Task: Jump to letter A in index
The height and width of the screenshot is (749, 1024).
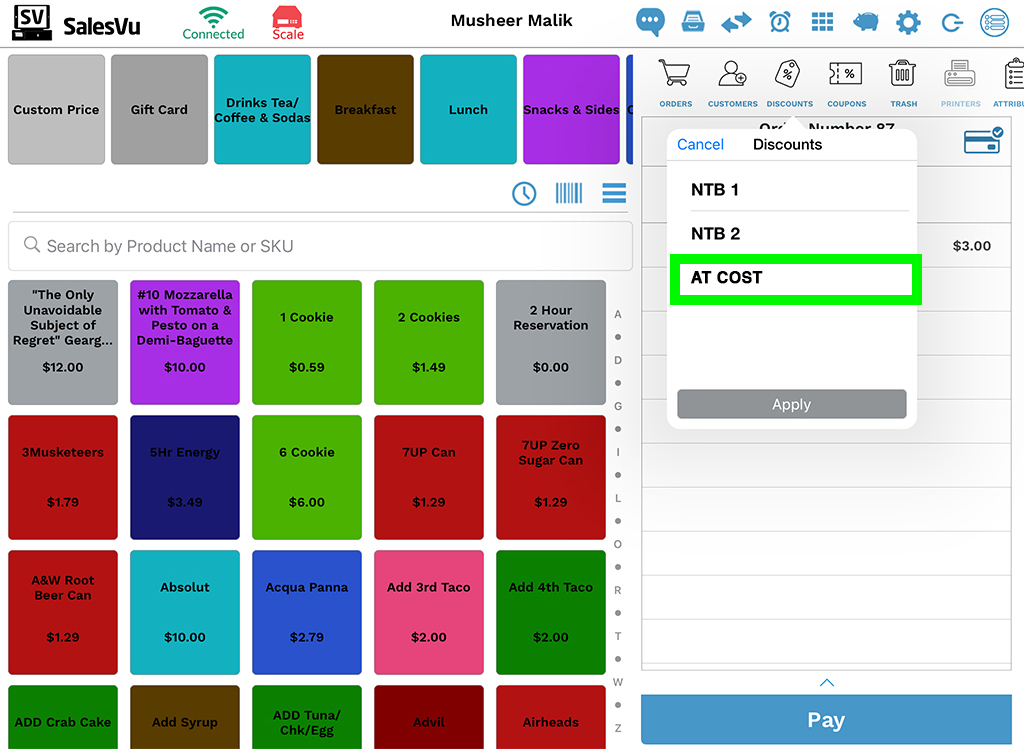Action: [618, 314]
